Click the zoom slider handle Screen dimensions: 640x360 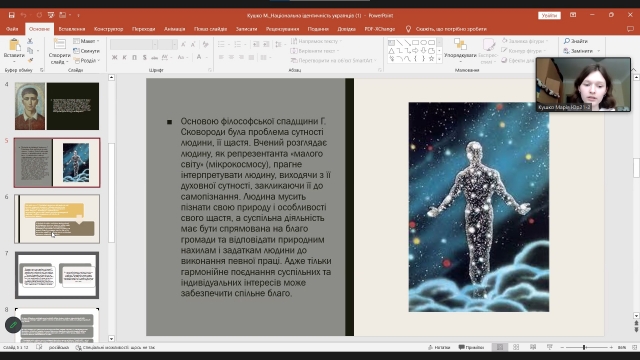point(584,347)
